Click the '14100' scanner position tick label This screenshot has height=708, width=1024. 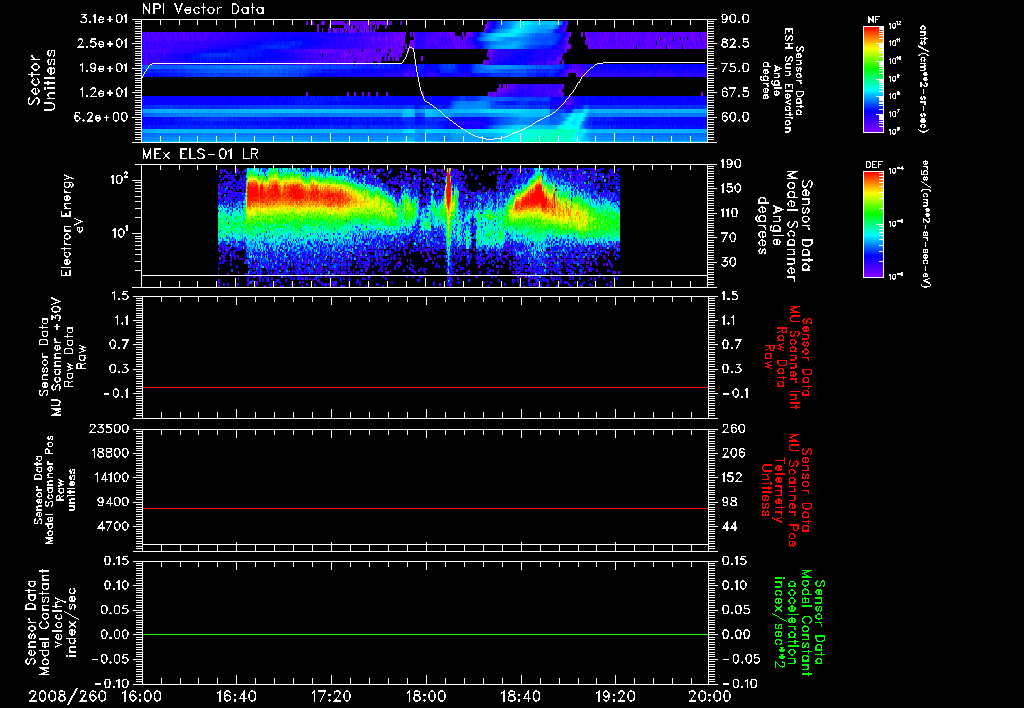[x=114, y=478]
